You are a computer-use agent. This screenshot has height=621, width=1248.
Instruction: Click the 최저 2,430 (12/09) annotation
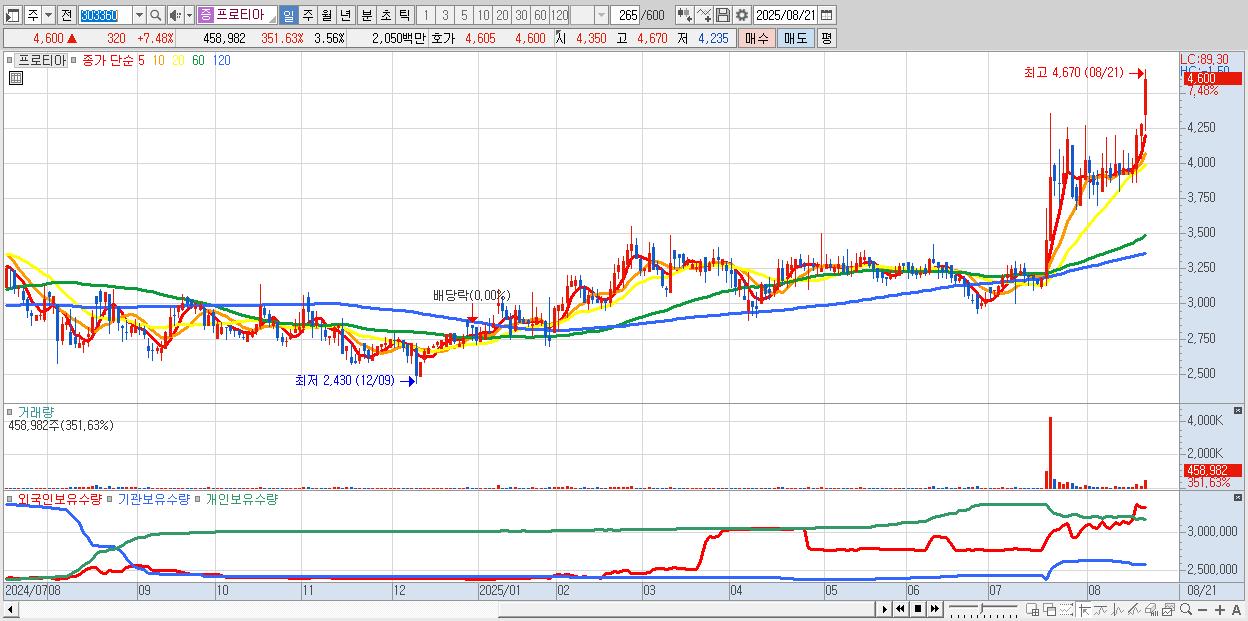pyautogui.click(x=344, y=380)
